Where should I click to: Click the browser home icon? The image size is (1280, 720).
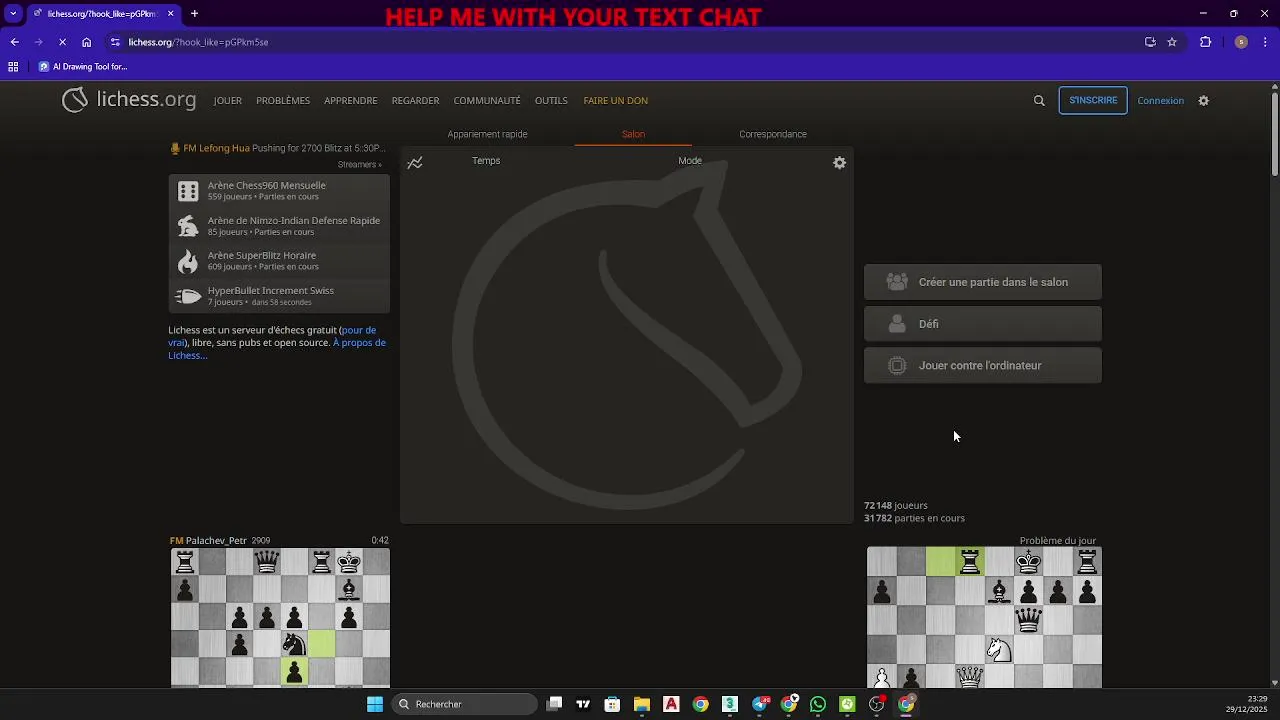87,42
